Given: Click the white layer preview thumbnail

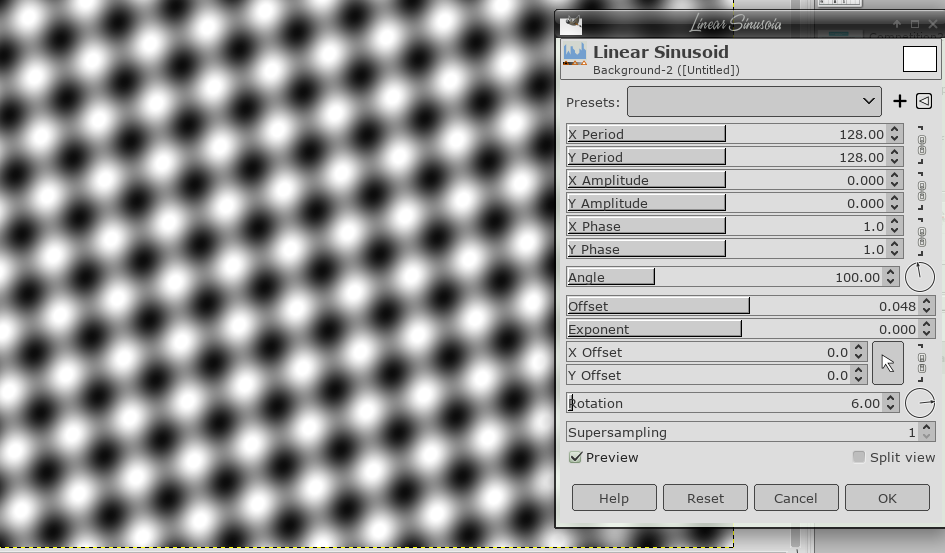Looking at the screenshot, I should [920, 59].
